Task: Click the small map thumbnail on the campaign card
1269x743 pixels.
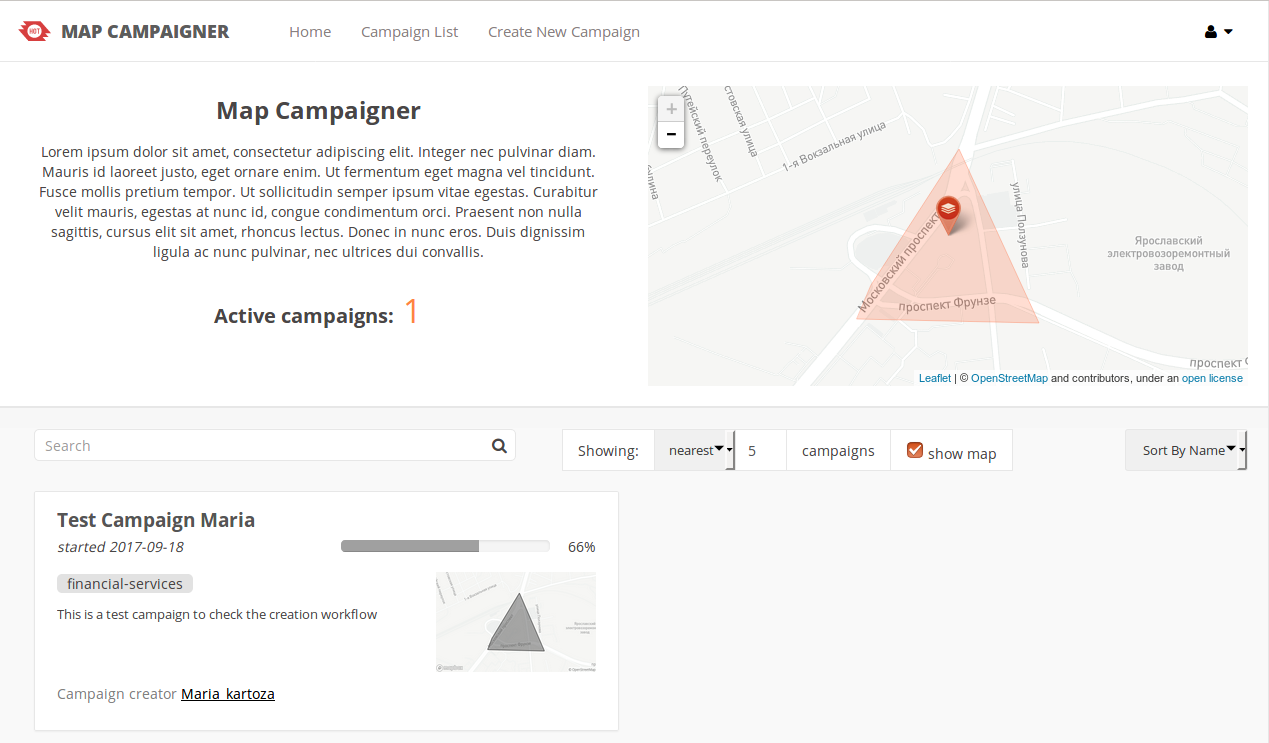Action: (x=515, y=620)
